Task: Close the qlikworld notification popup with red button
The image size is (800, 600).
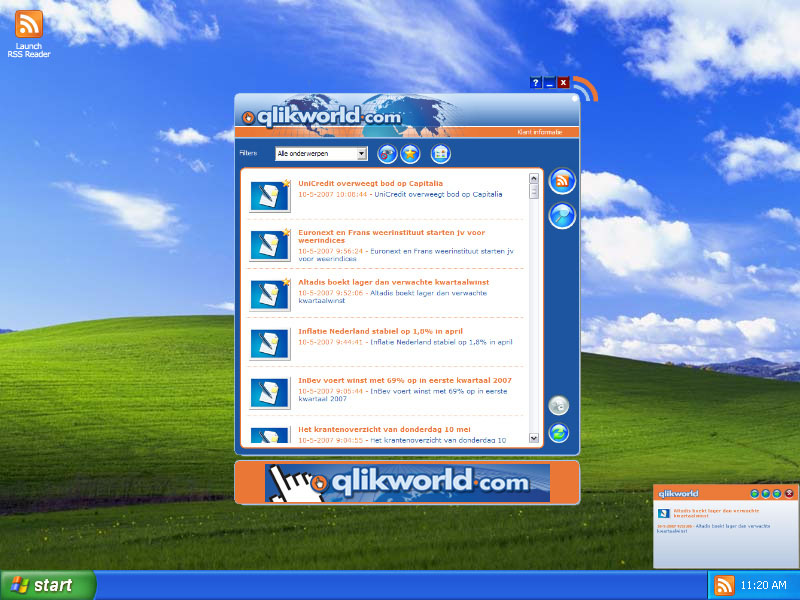Action: click(x=789, y=493)
